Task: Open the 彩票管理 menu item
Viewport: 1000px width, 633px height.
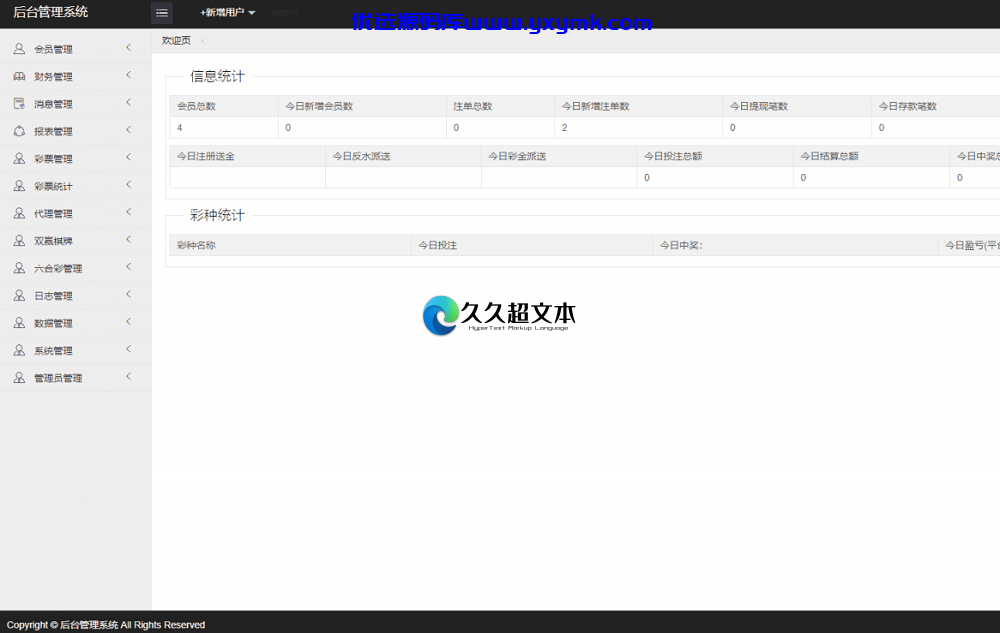Action: coord(75,159)
